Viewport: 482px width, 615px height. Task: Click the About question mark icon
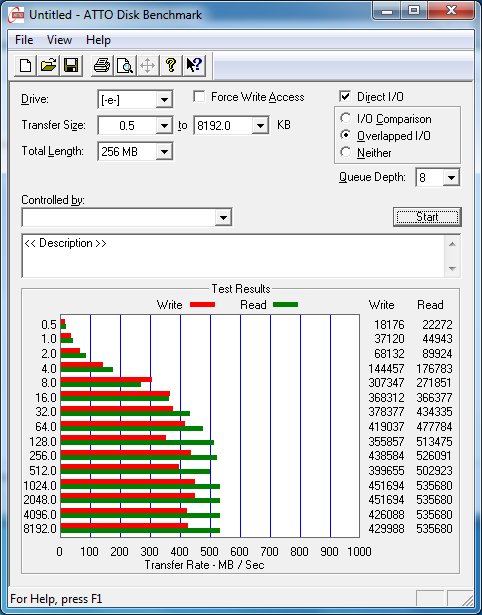click(171, 66)
